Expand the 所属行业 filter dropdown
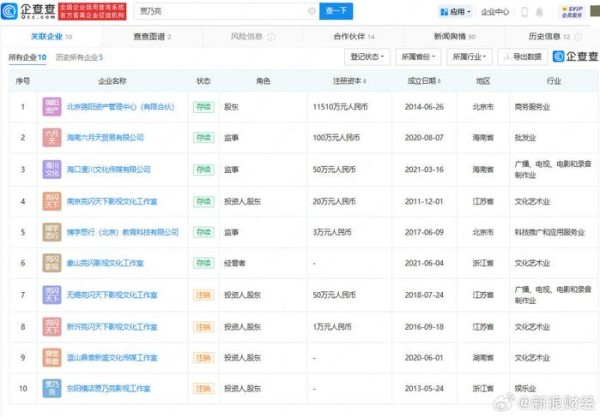 click(x=469, y=57)
